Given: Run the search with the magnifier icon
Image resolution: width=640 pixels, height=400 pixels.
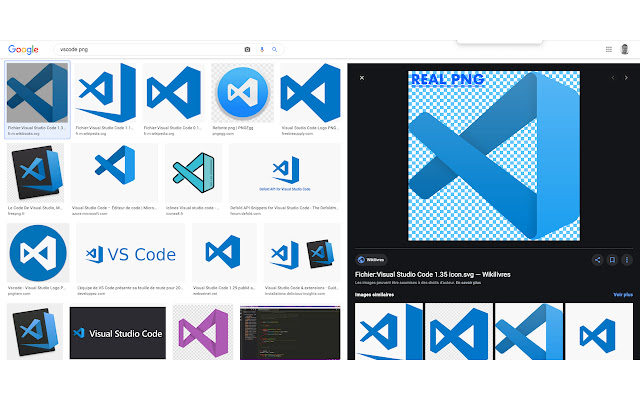Looking at the screenshot, I should [275, 49].
